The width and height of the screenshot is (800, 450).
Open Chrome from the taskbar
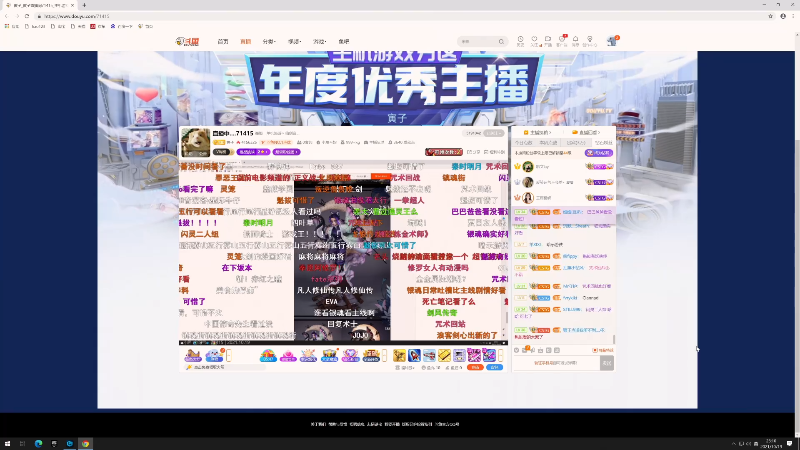click(x=86, y=444)
